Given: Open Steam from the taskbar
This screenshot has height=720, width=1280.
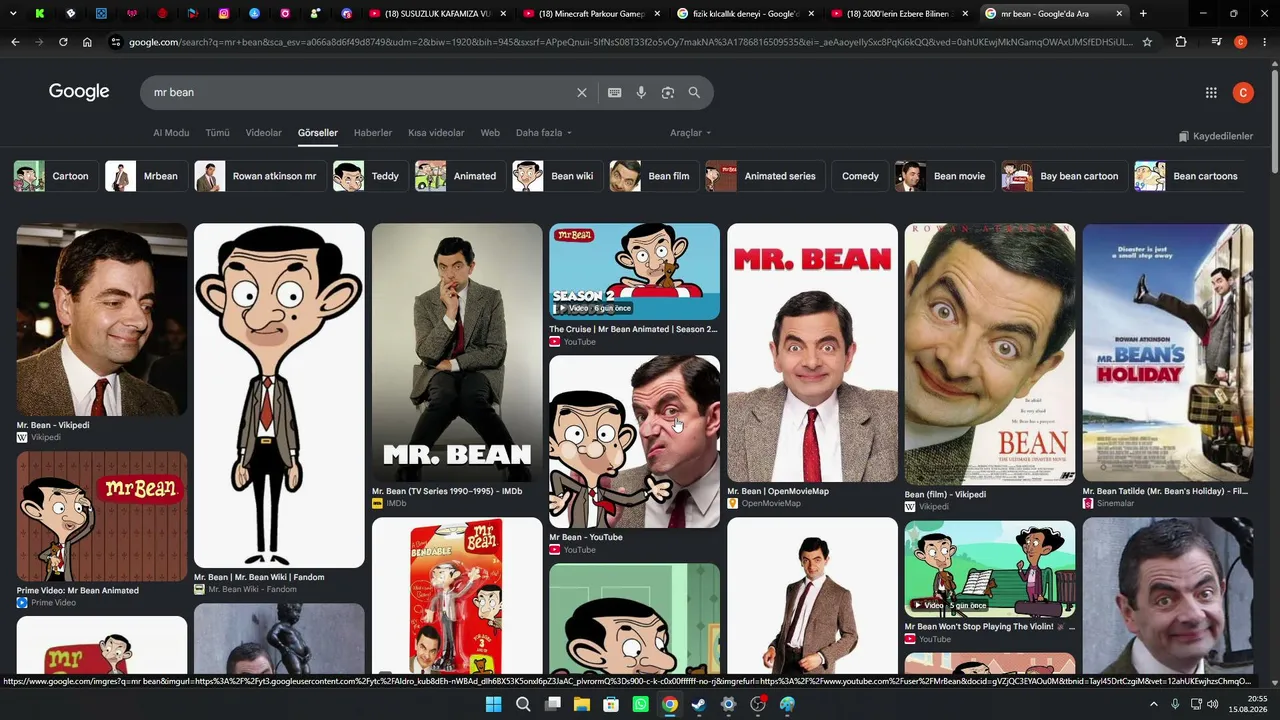Looking at the screenshot, I should (x=699, y=704).
